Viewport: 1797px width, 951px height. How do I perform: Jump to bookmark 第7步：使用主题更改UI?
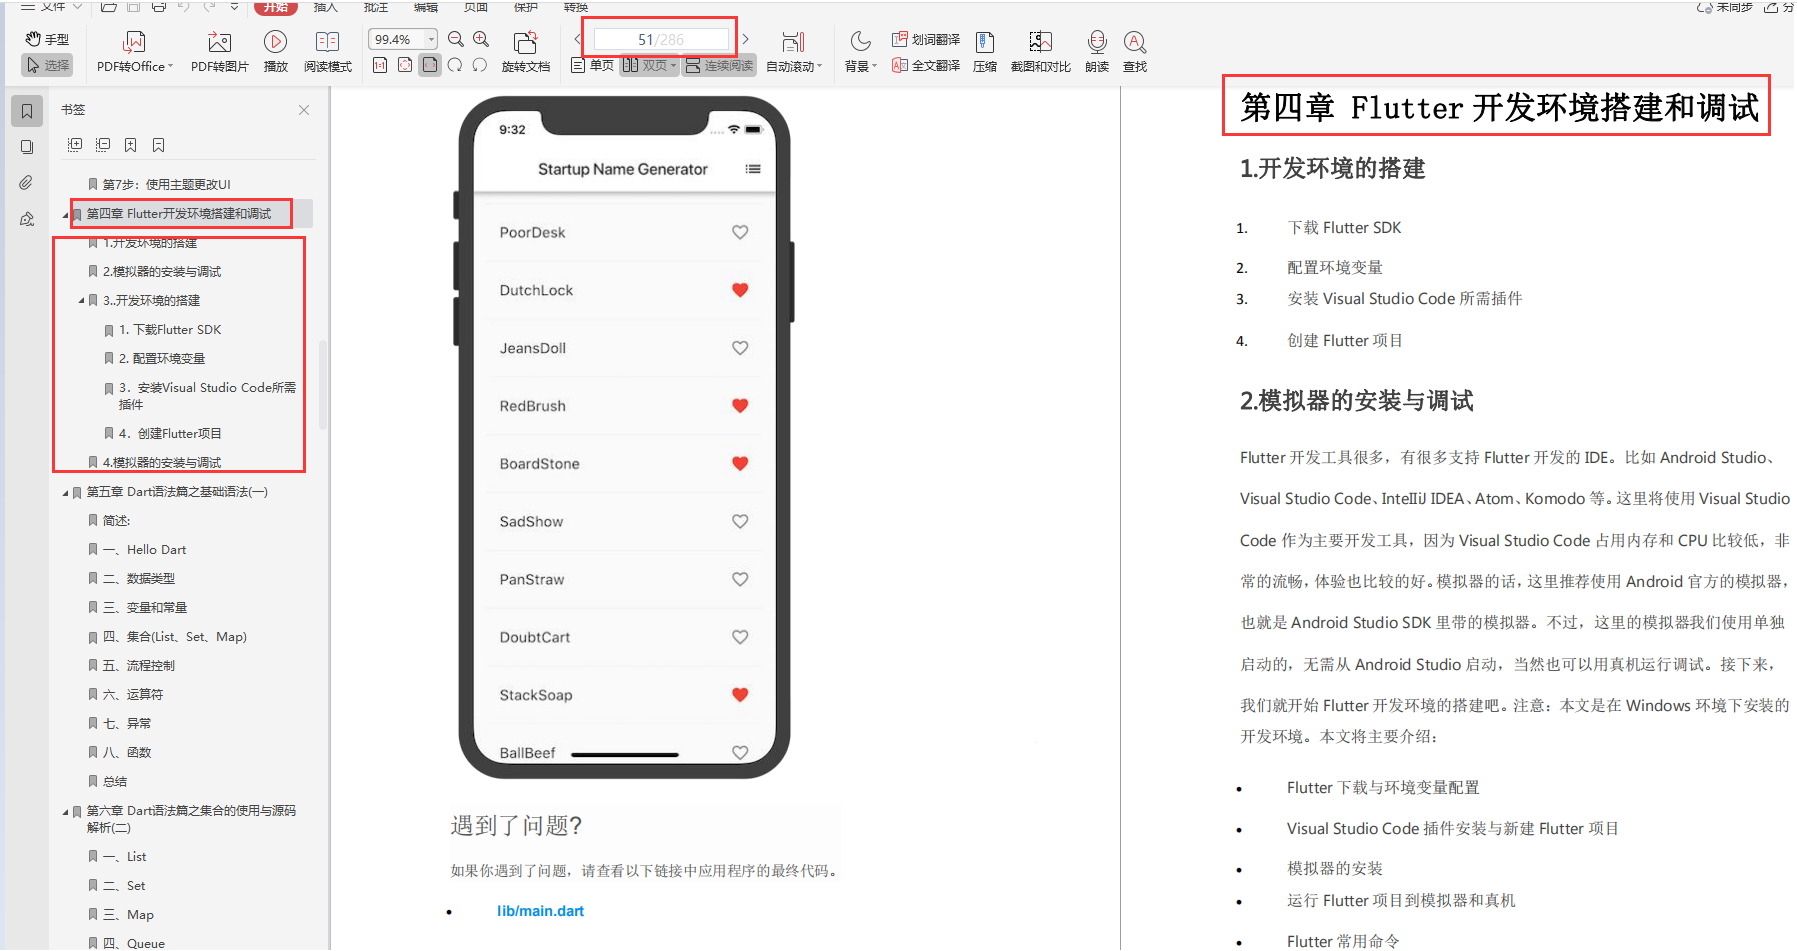(x=166, y=185)
